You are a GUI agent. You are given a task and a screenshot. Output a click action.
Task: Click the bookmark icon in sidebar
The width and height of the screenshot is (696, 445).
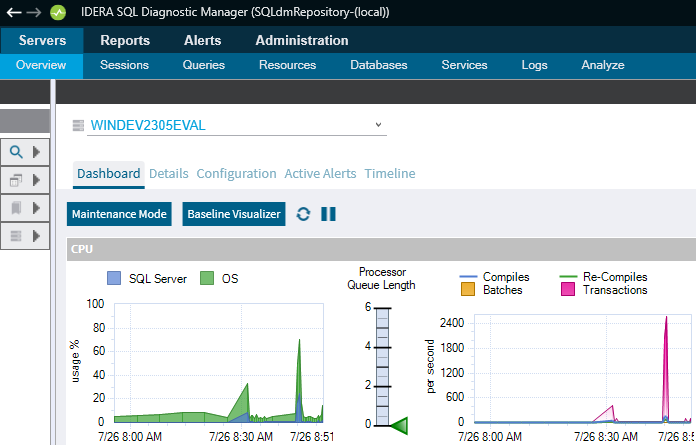tap(16, 208)
